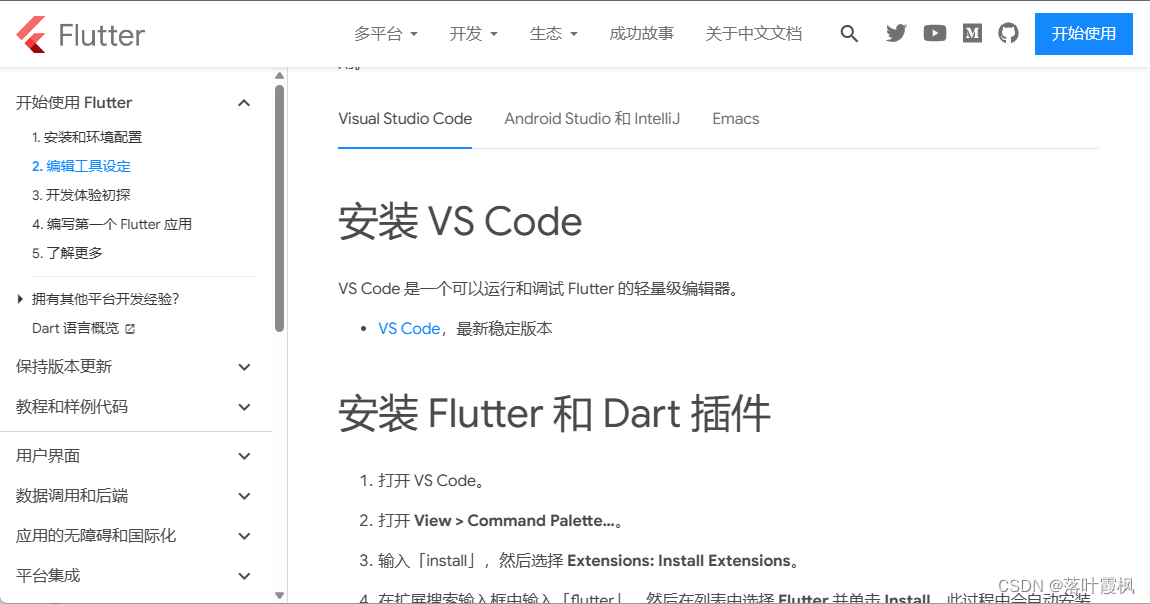Expand the 数据调用和后端 section

(x=244, y=496)
